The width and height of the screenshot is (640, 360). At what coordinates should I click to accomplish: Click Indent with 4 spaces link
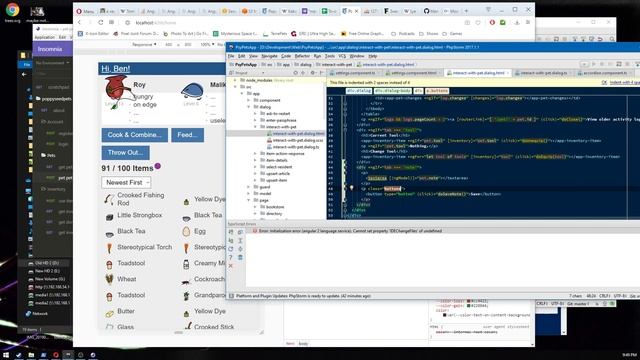pyautogui.click(x=625, y=82)
